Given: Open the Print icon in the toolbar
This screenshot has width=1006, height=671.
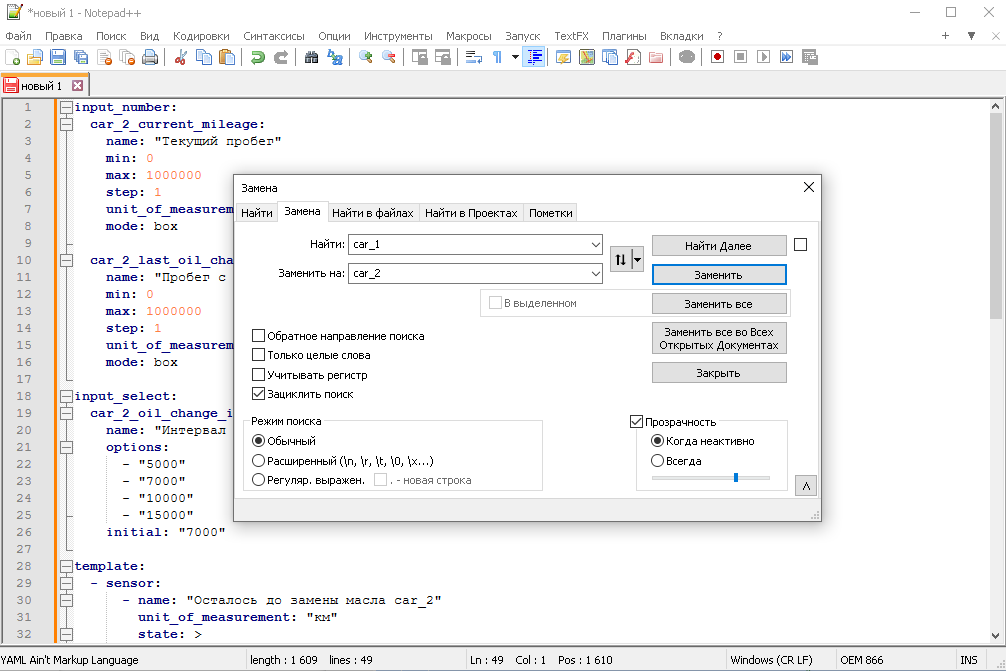Looking at the screenshot, I should click(x=148, y=57).
